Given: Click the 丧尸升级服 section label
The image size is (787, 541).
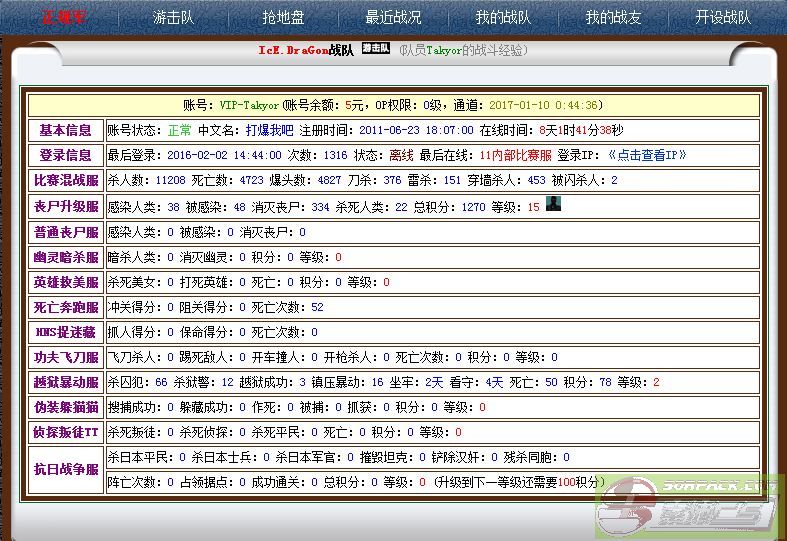Looking at the screenshot, I should [65, 206].
